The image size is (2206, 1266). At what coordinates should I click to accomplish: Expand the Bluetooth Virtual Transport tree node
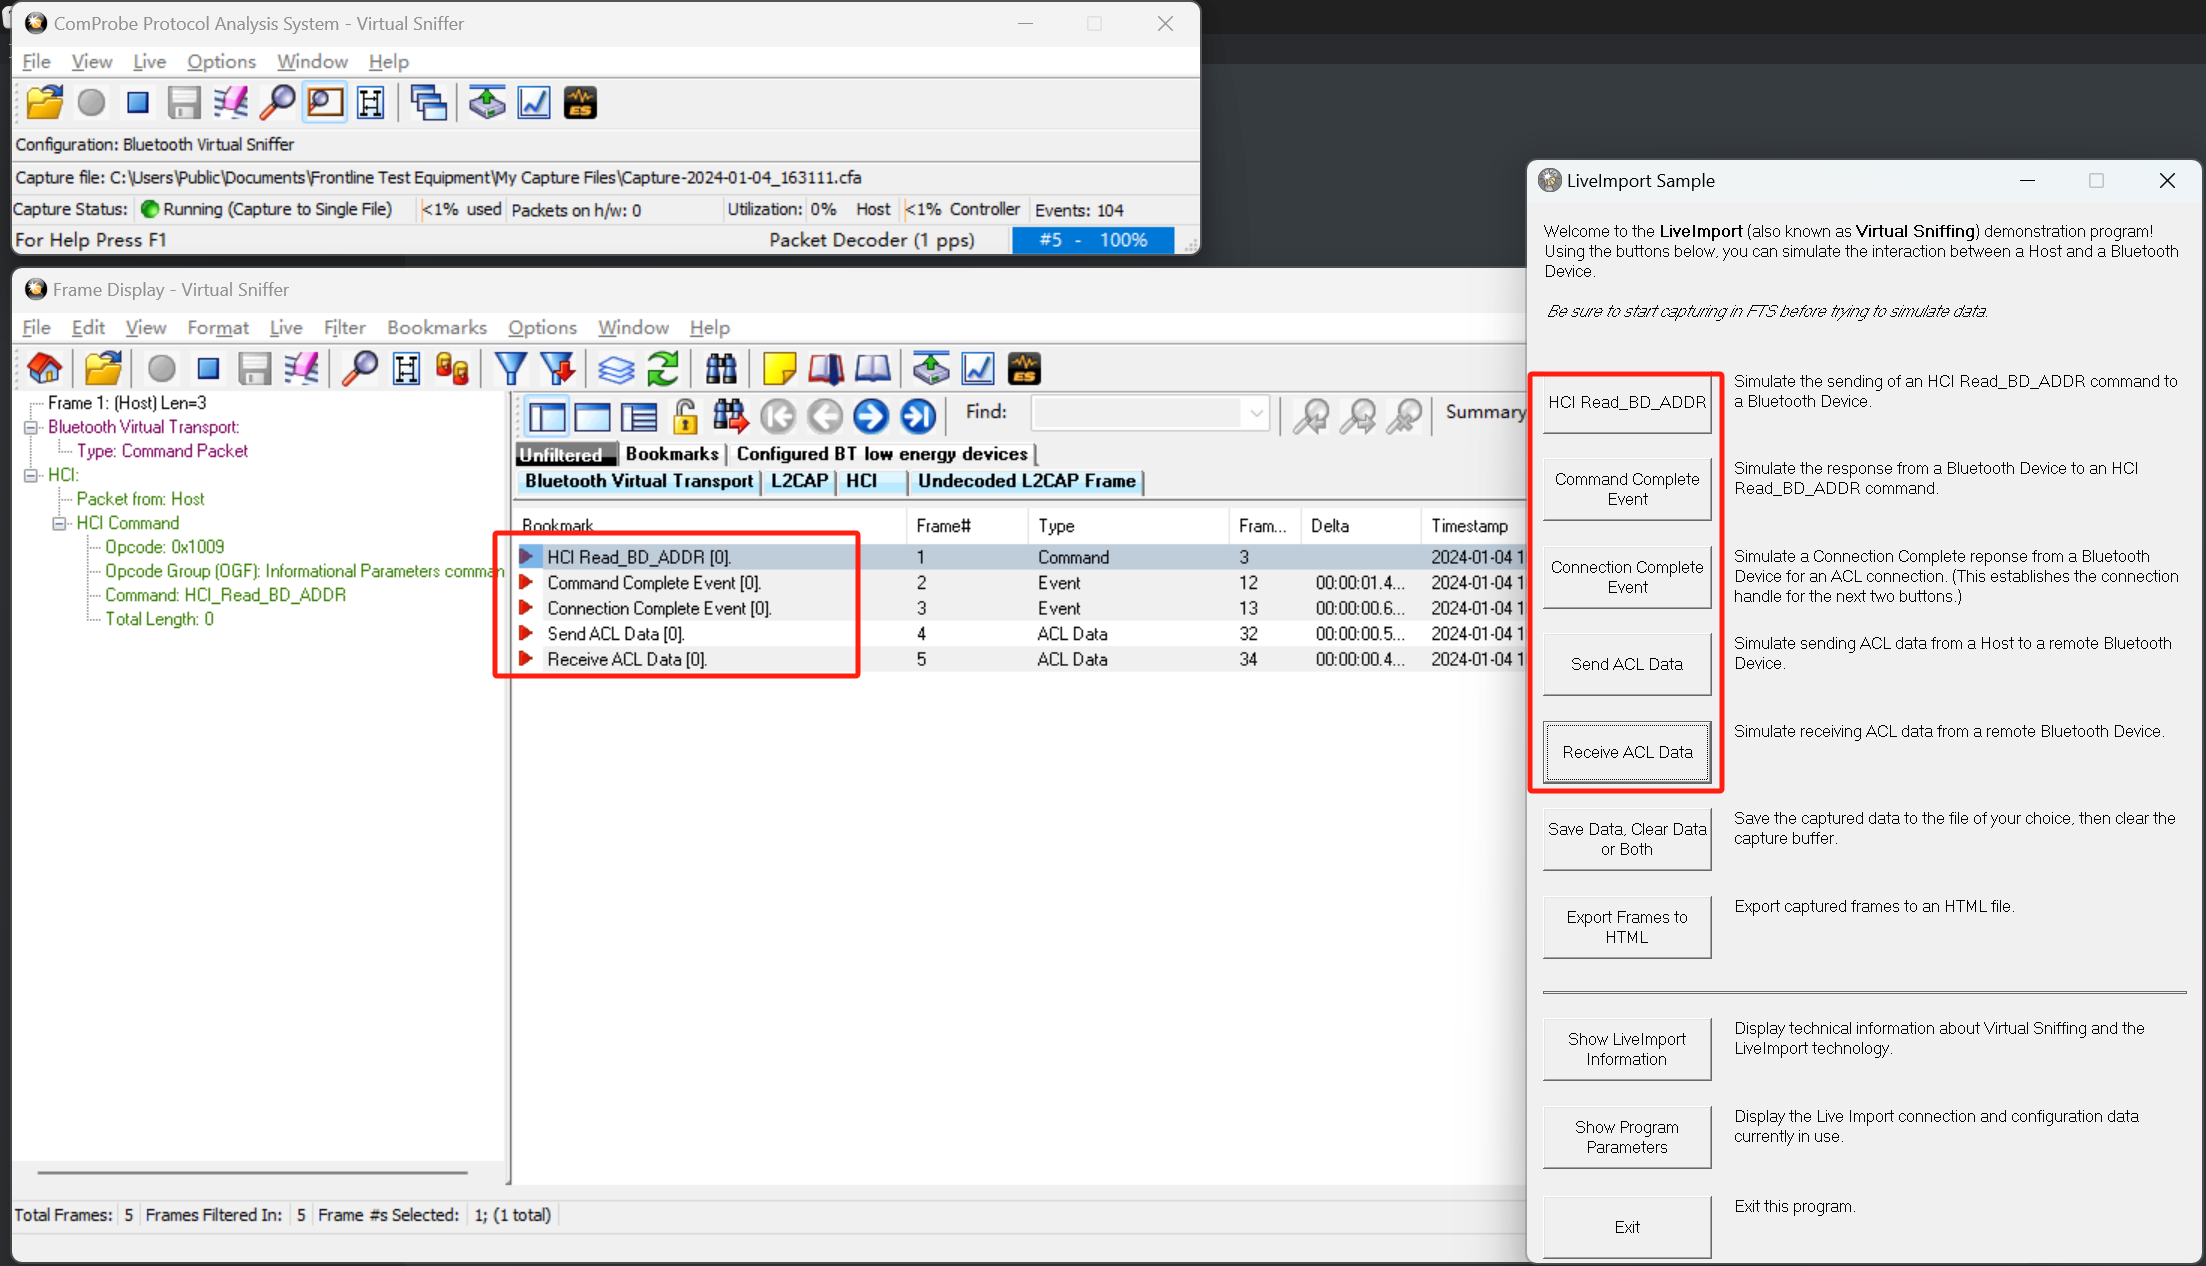(32, 427)
